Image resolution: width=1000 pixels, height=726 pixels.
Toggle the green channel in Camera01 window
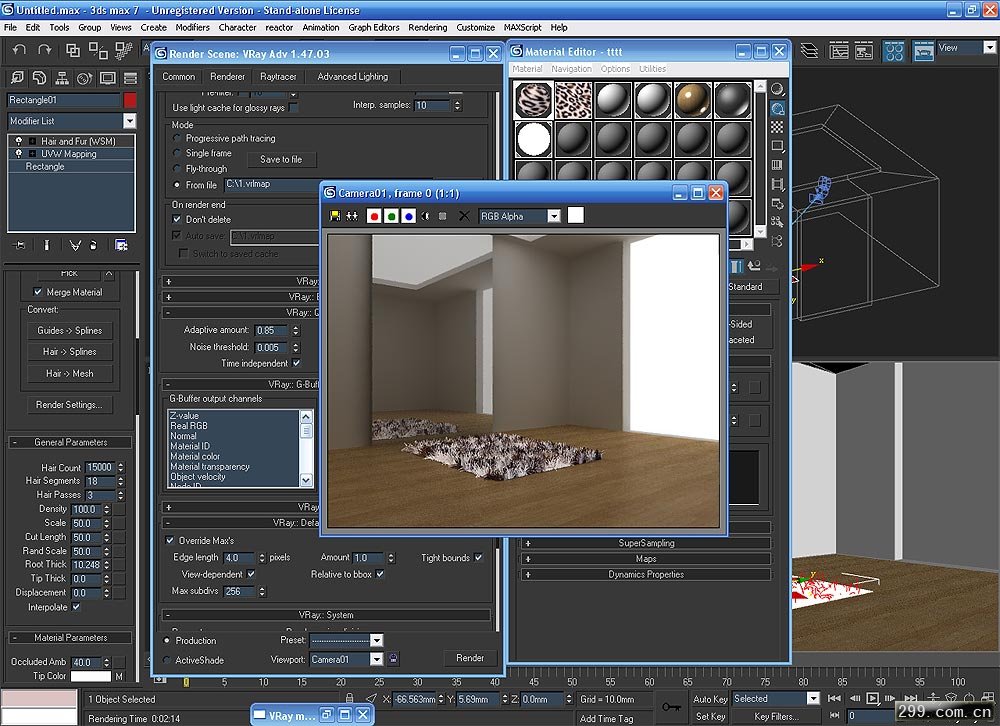(x=392, y=216)
